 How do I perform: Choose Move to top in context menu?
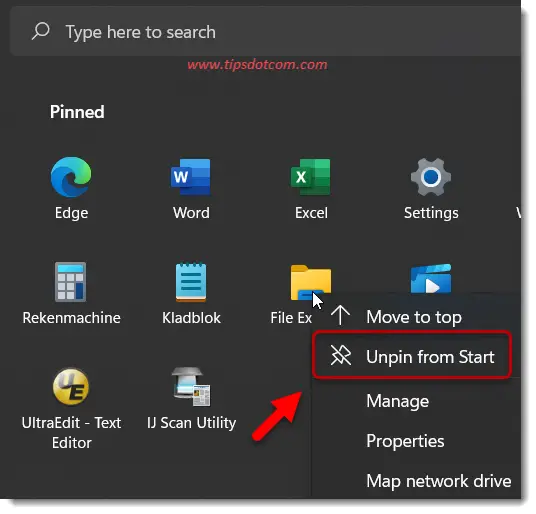click(416, 317)
